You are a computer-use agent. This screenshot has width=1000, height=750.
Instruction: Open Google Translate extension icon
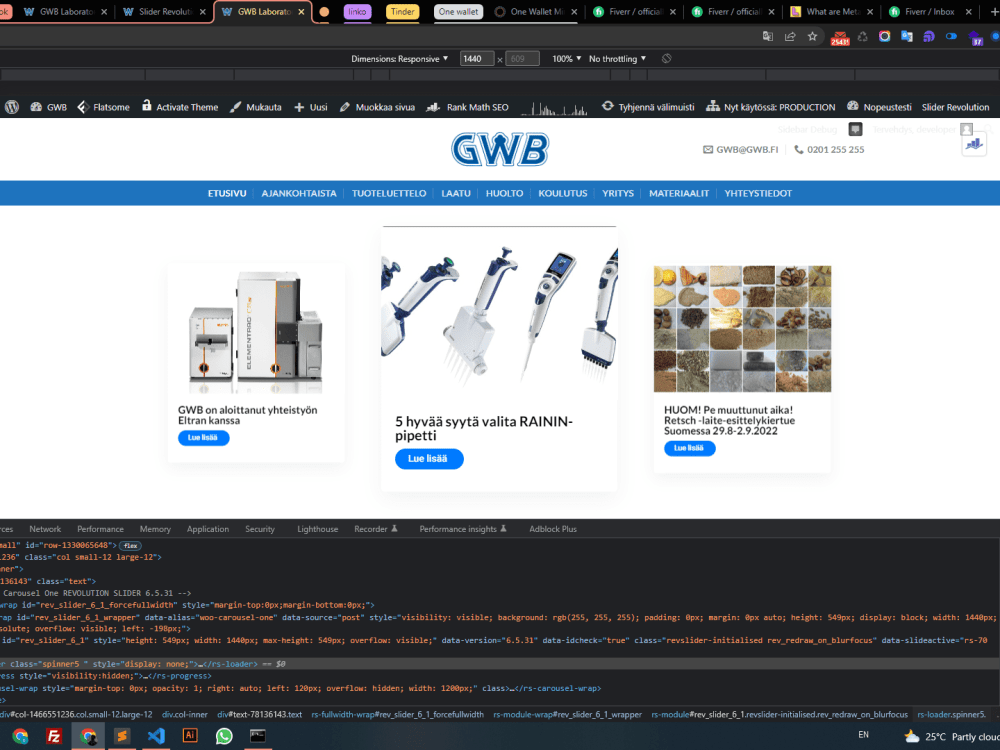click(907, 36)
